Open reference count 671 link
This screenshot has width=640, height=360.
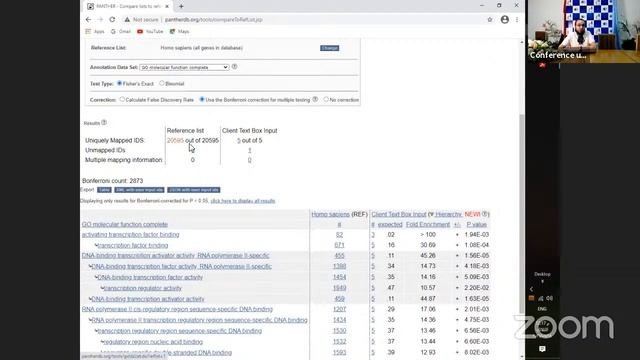click(339, 245)
